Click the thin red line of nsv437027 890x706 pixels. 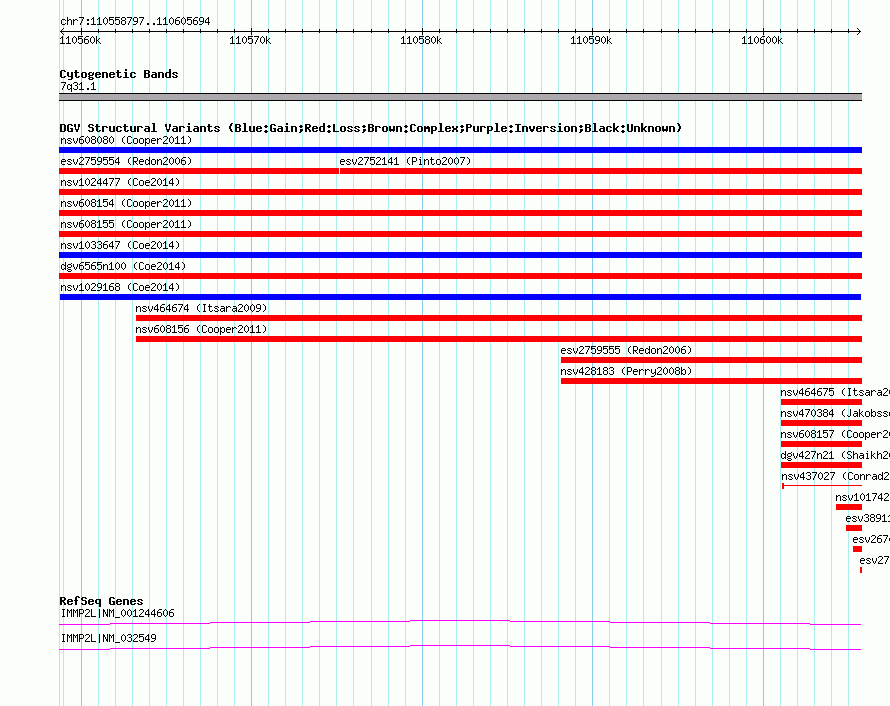822,486
